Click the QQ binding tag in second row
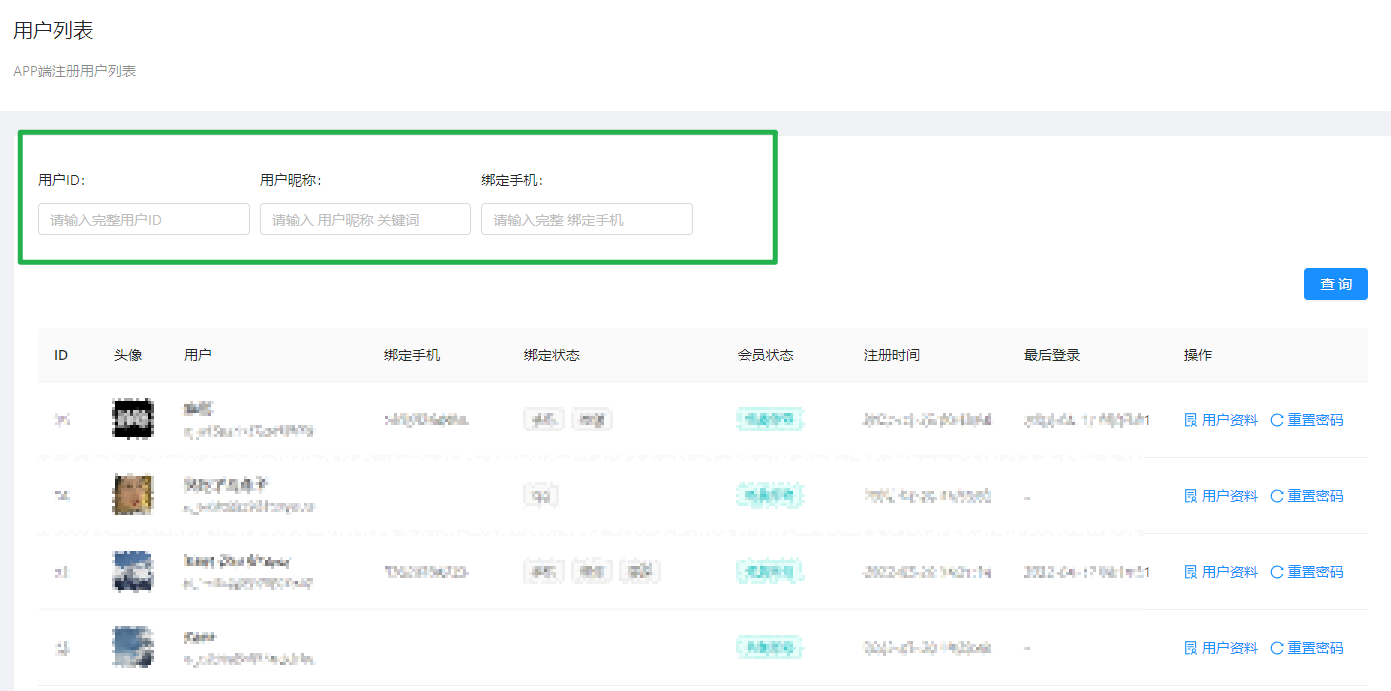 (541, 495)
